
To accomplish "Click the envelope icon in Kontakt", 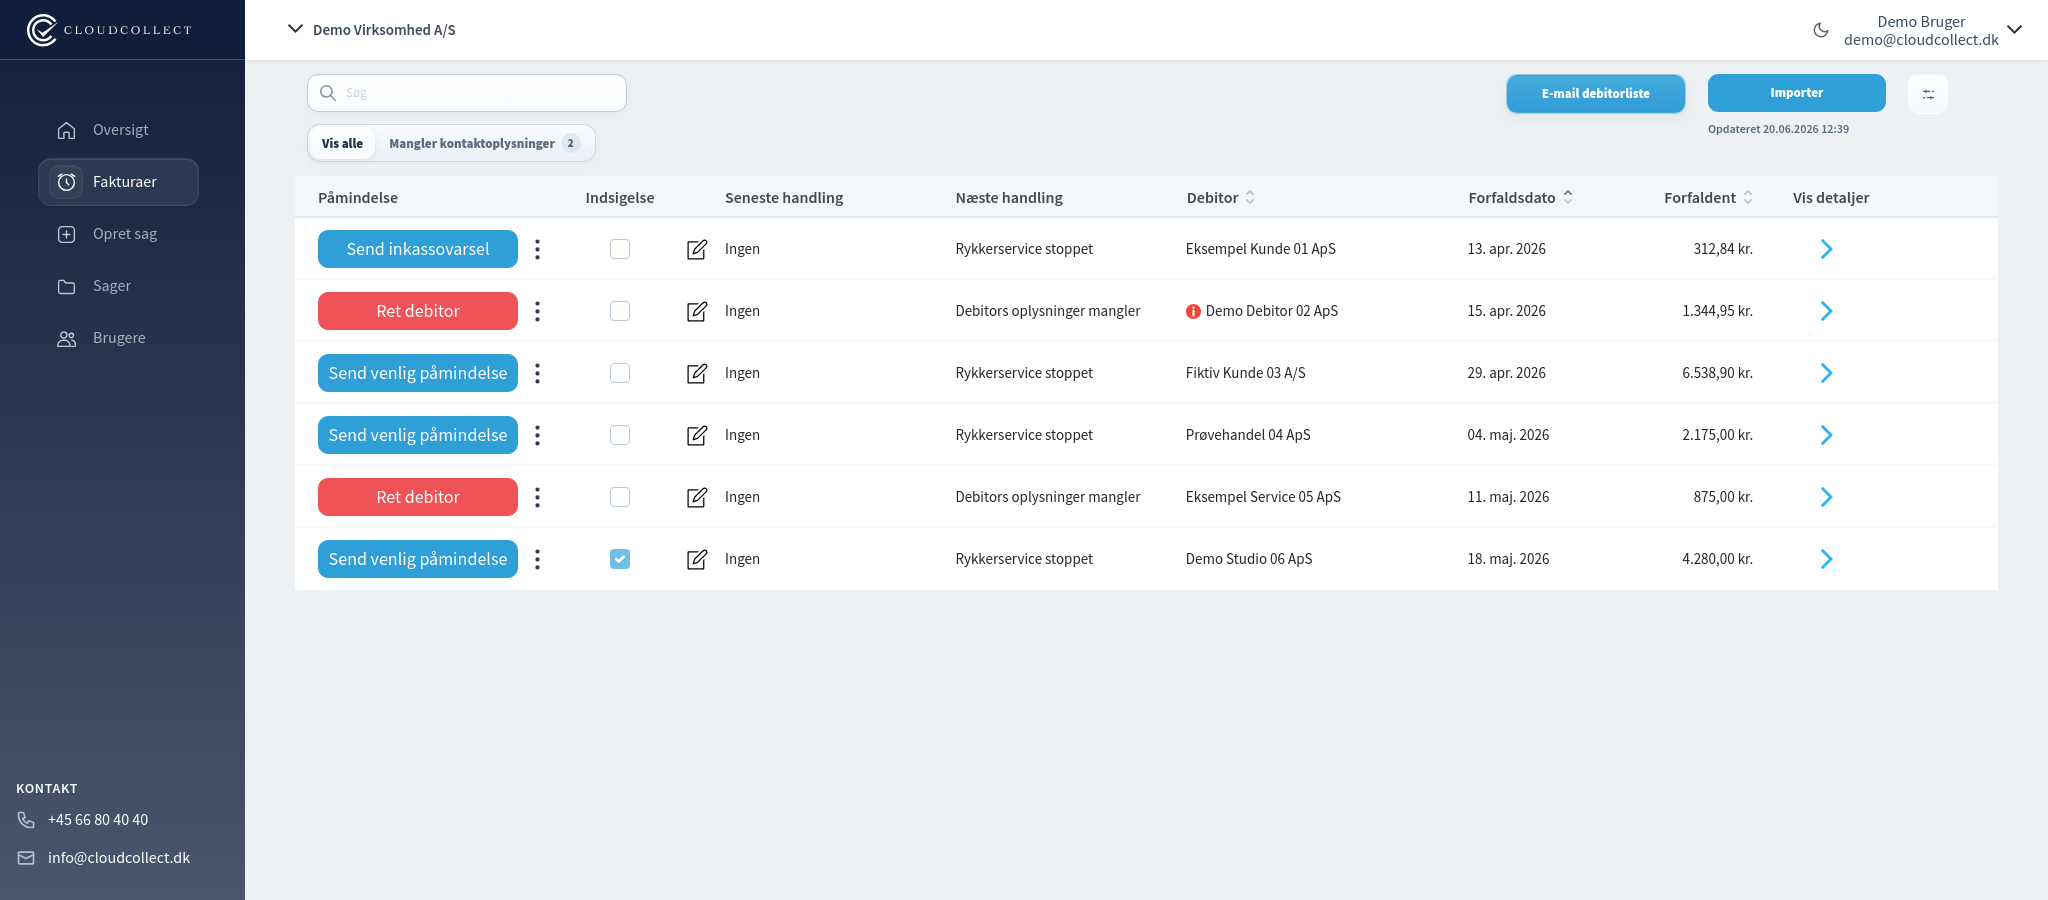I will pyautogui.click(x=26, y=858).
